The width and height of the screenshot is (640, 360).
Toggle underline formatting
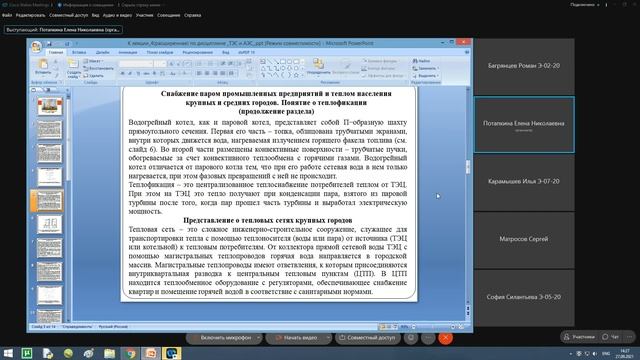point(138,73)
